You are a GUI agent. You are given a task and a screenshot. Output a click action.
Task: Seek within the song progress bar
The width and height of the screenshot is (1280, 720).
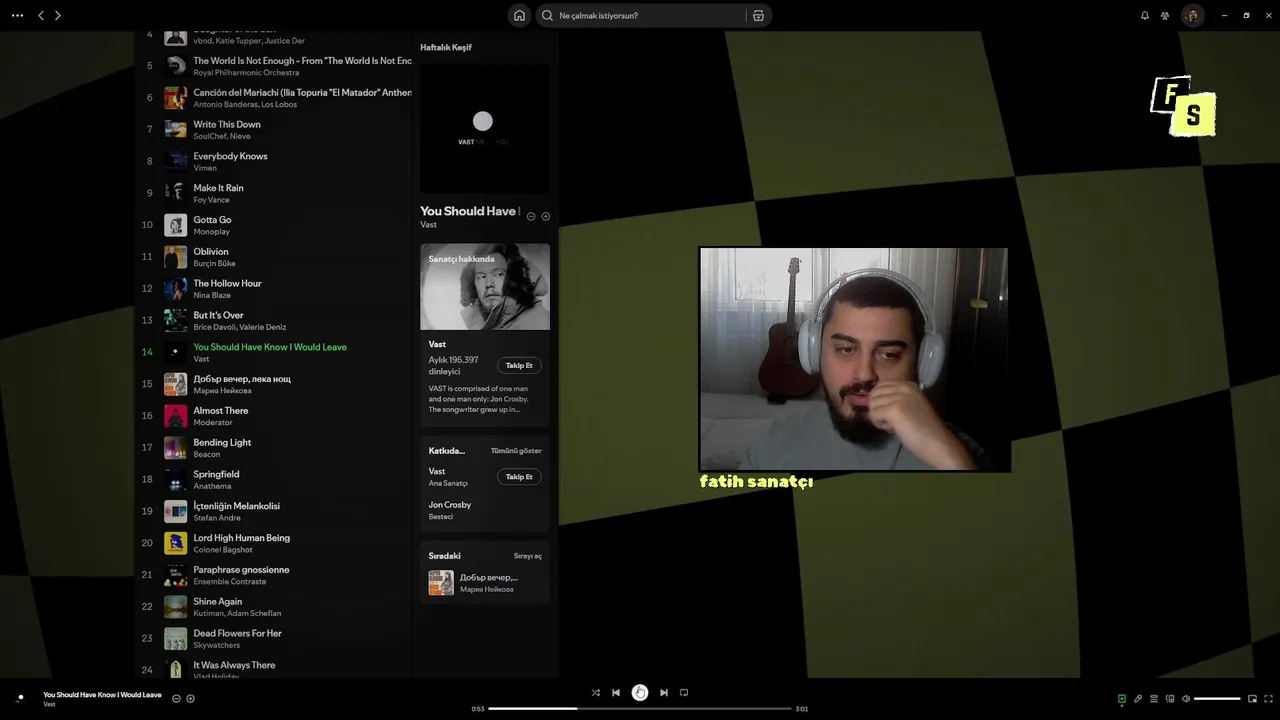pos(640,708)
